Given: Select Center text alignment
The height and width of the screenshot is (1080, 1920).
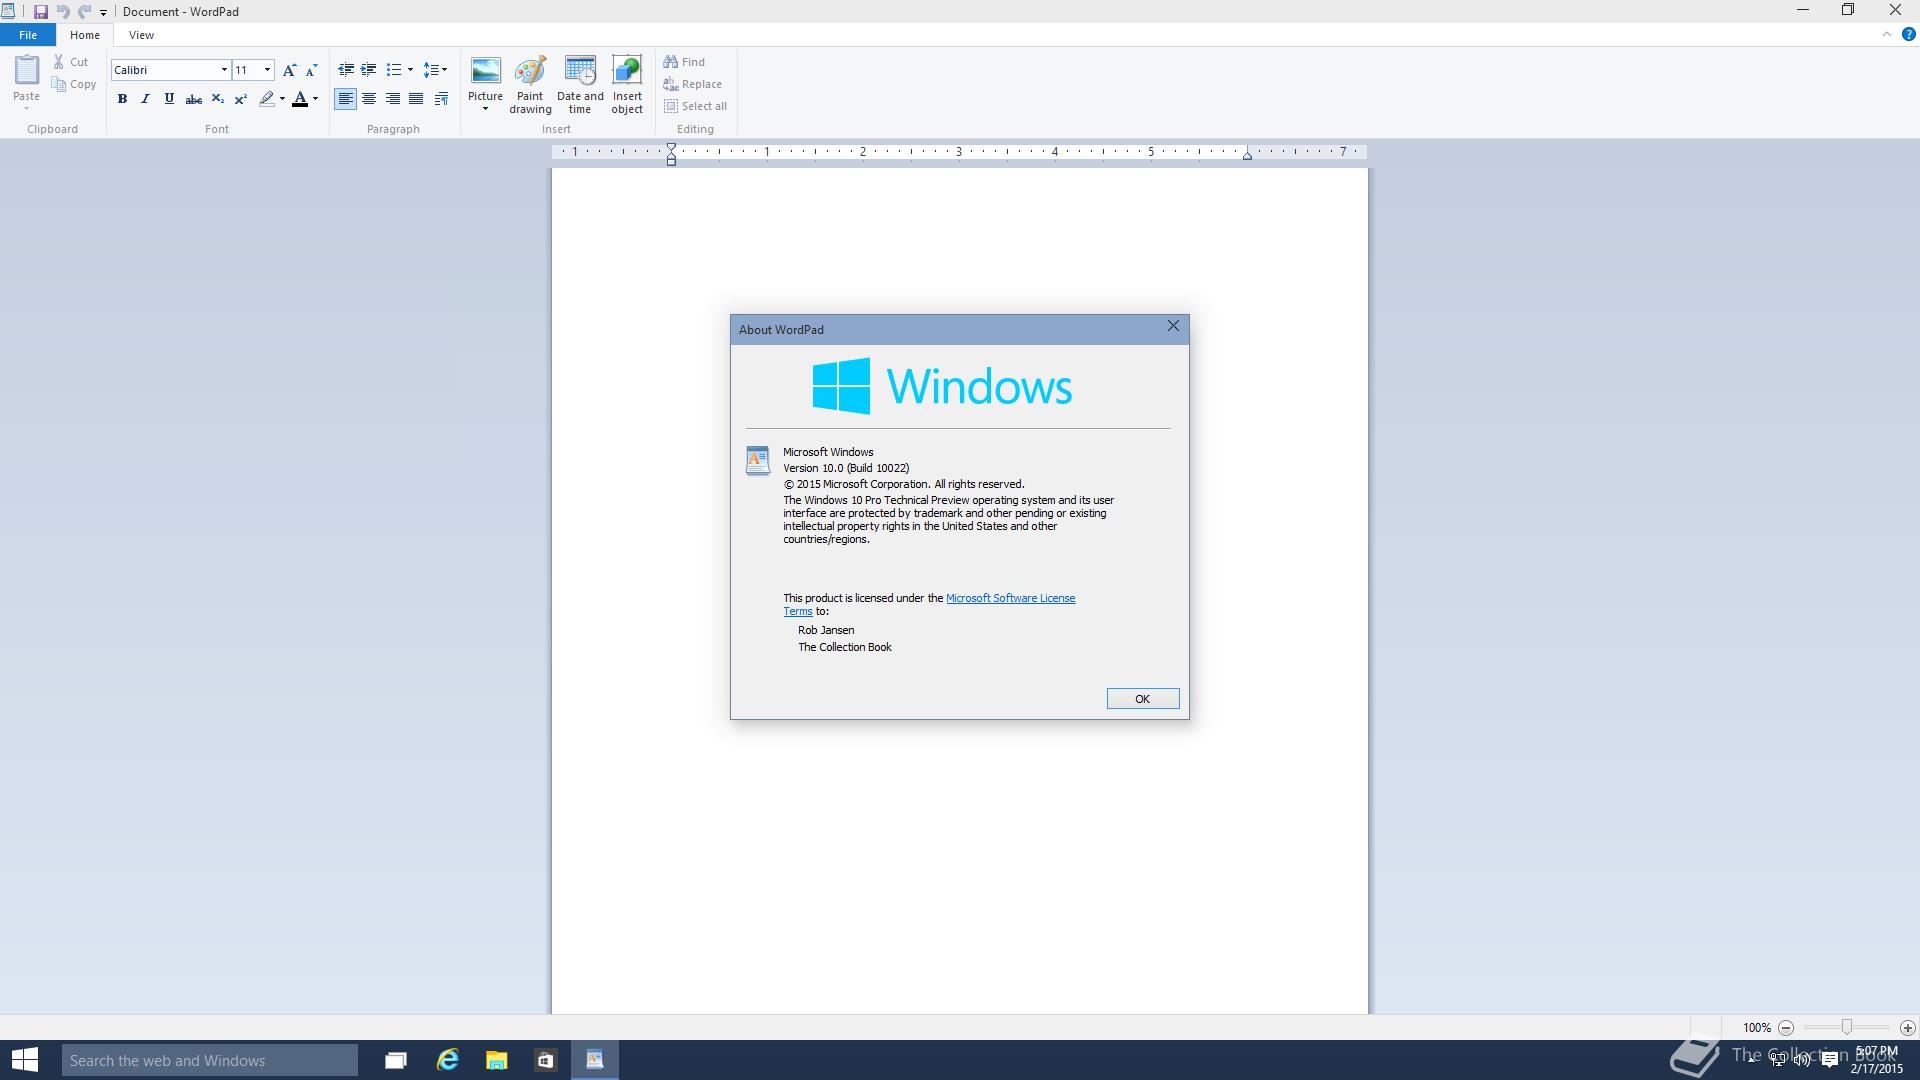Looking at the screenshot, I should point(369,99).
